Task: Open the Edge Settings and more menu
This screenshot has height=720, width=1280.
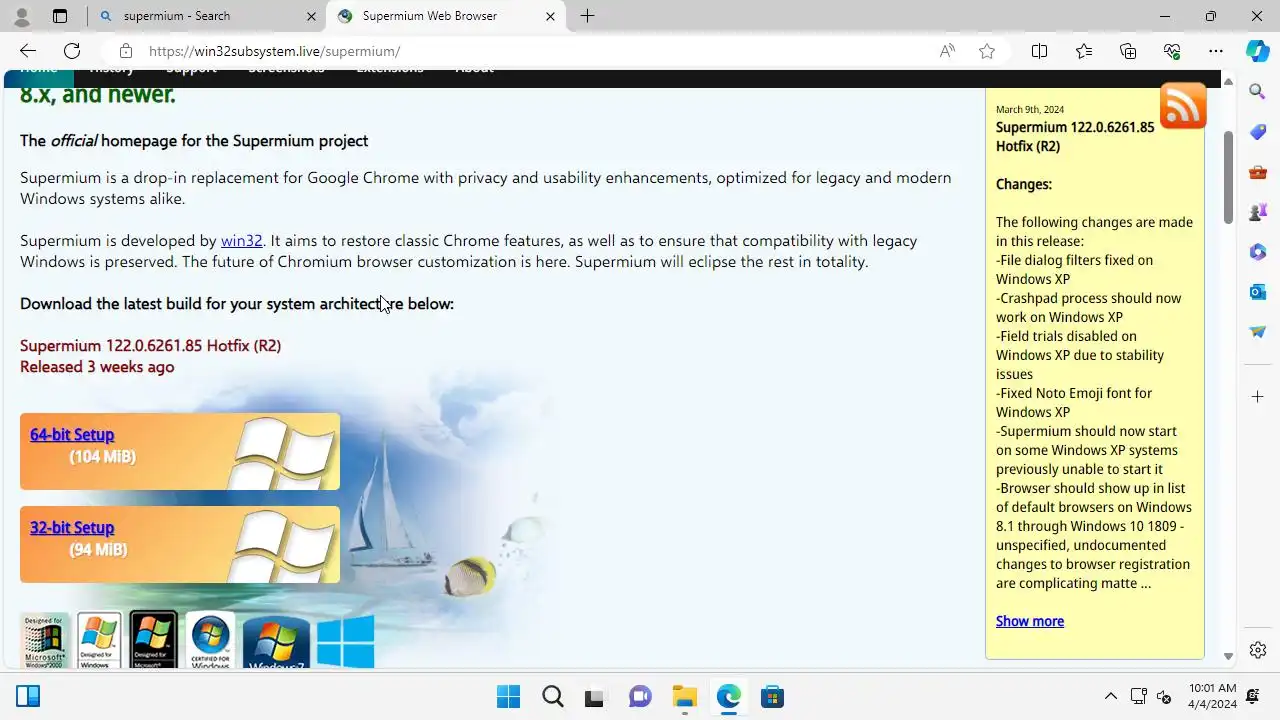Action: click(1216, 51)
